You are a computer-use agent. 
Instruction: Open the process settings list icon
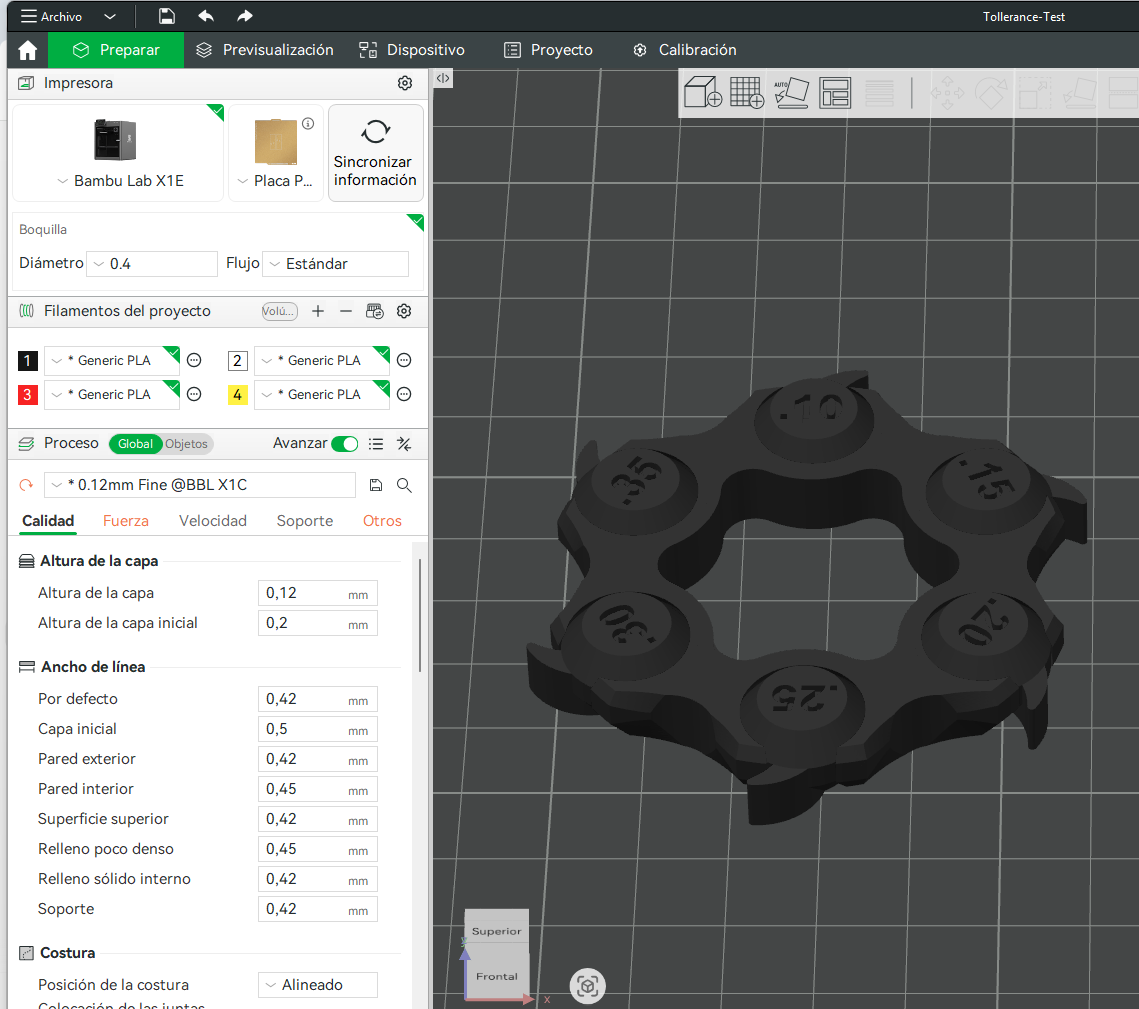[376, 444]
